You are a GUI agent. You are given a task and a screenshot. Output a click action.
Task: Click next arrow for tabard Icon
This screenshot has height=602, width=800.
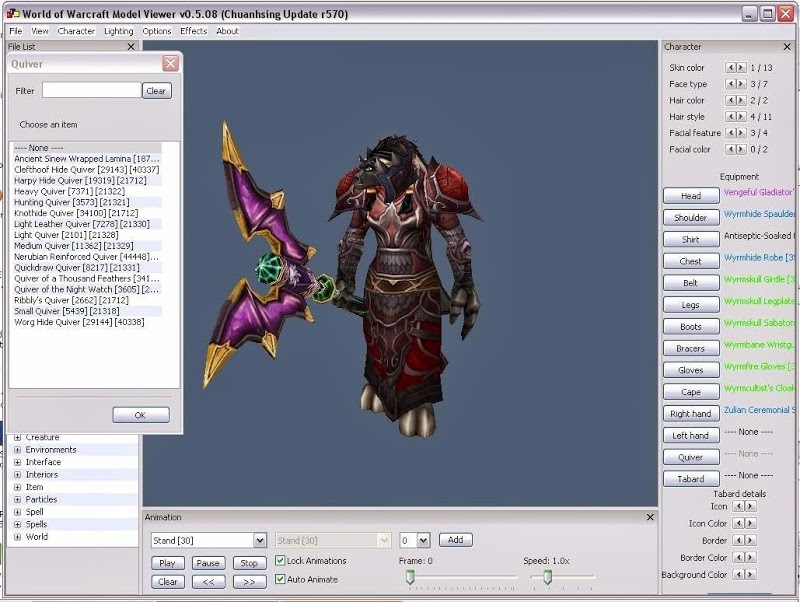(750, 506)
